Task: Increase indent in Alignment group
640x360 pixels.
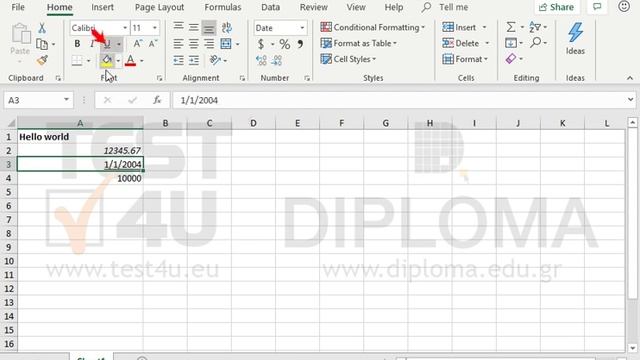Action: (194, 60)
